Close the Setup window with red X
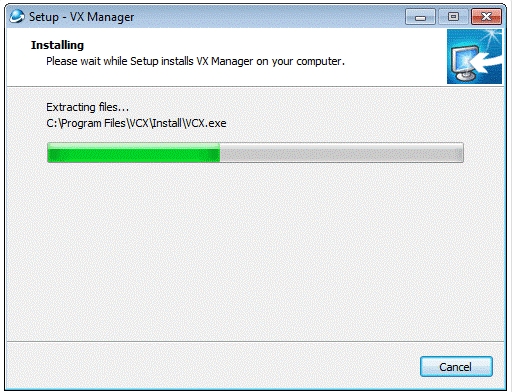512x392 pixels. pyautogui.click(x=486, y=17)
